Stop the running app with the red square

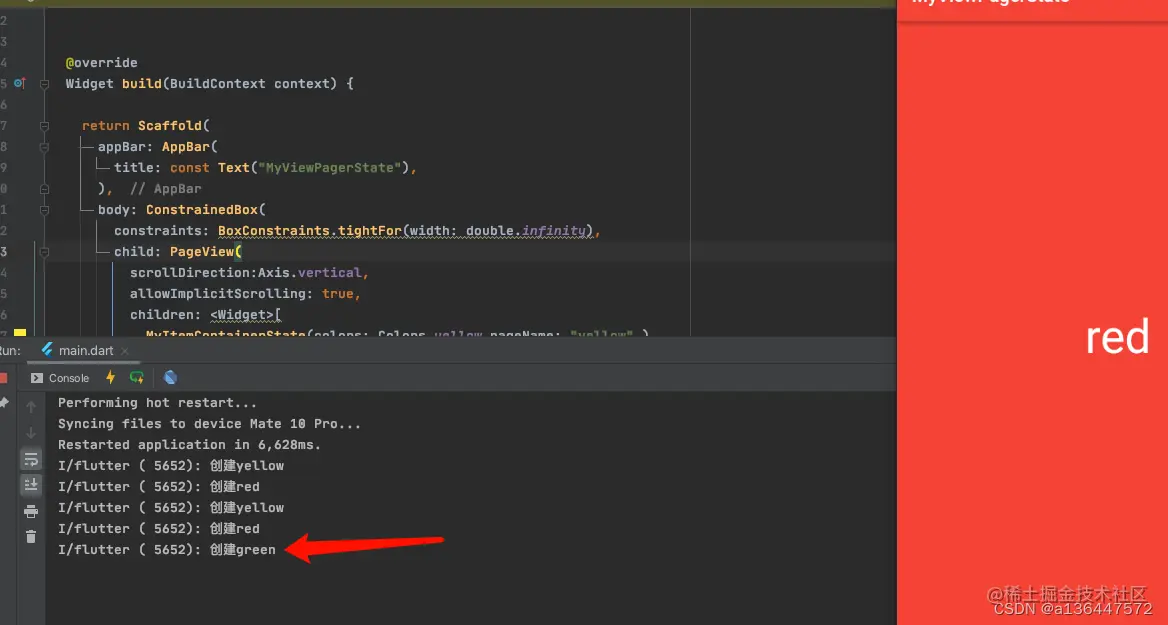pos(3,378)
